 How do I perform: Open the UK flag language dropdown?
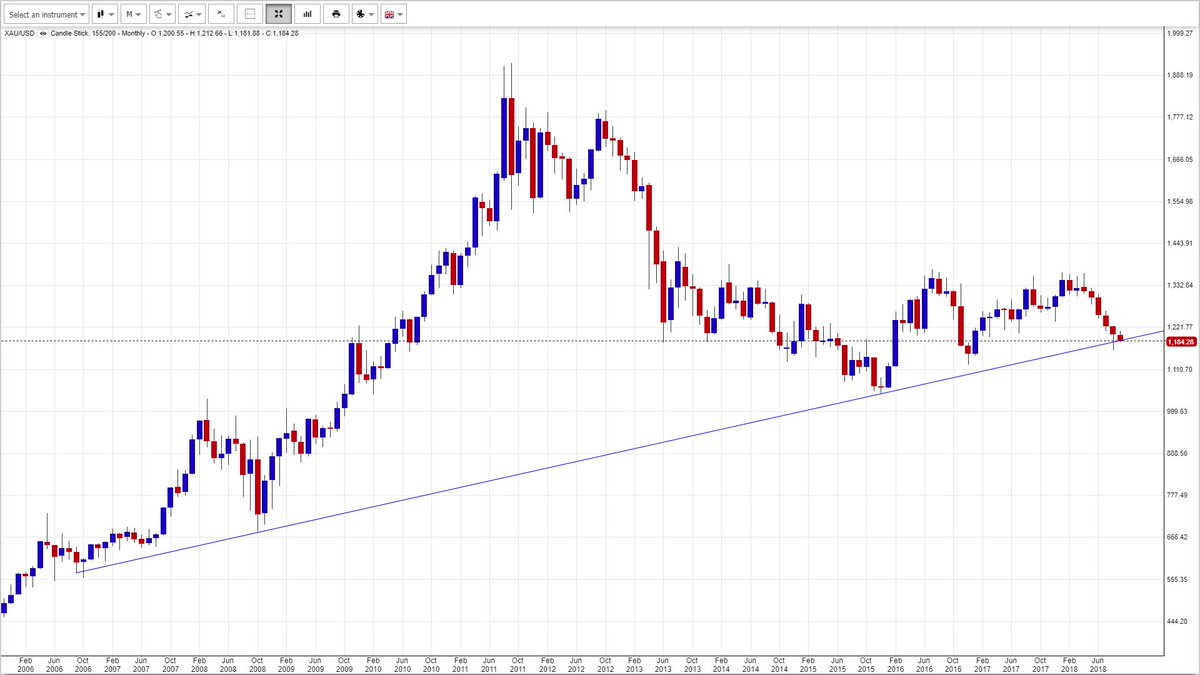coord(394,15)
